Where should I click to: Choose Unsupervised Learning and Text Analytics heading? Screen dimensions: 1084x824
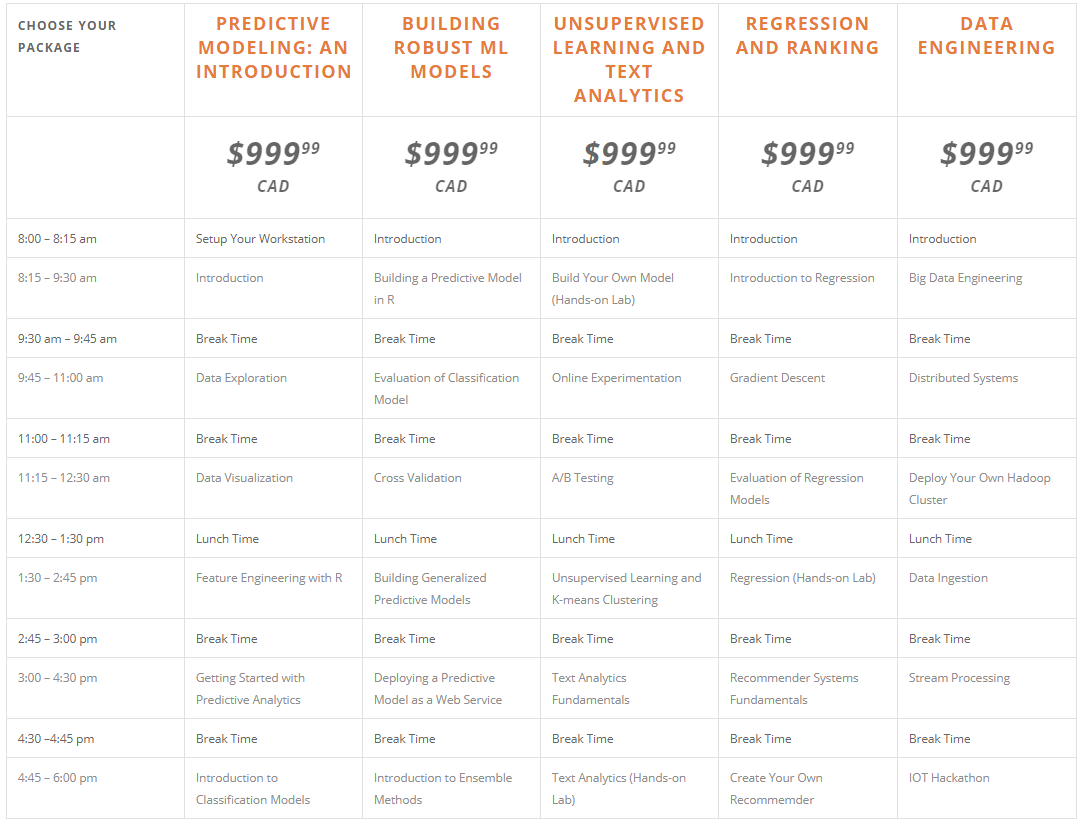(628, 59)
